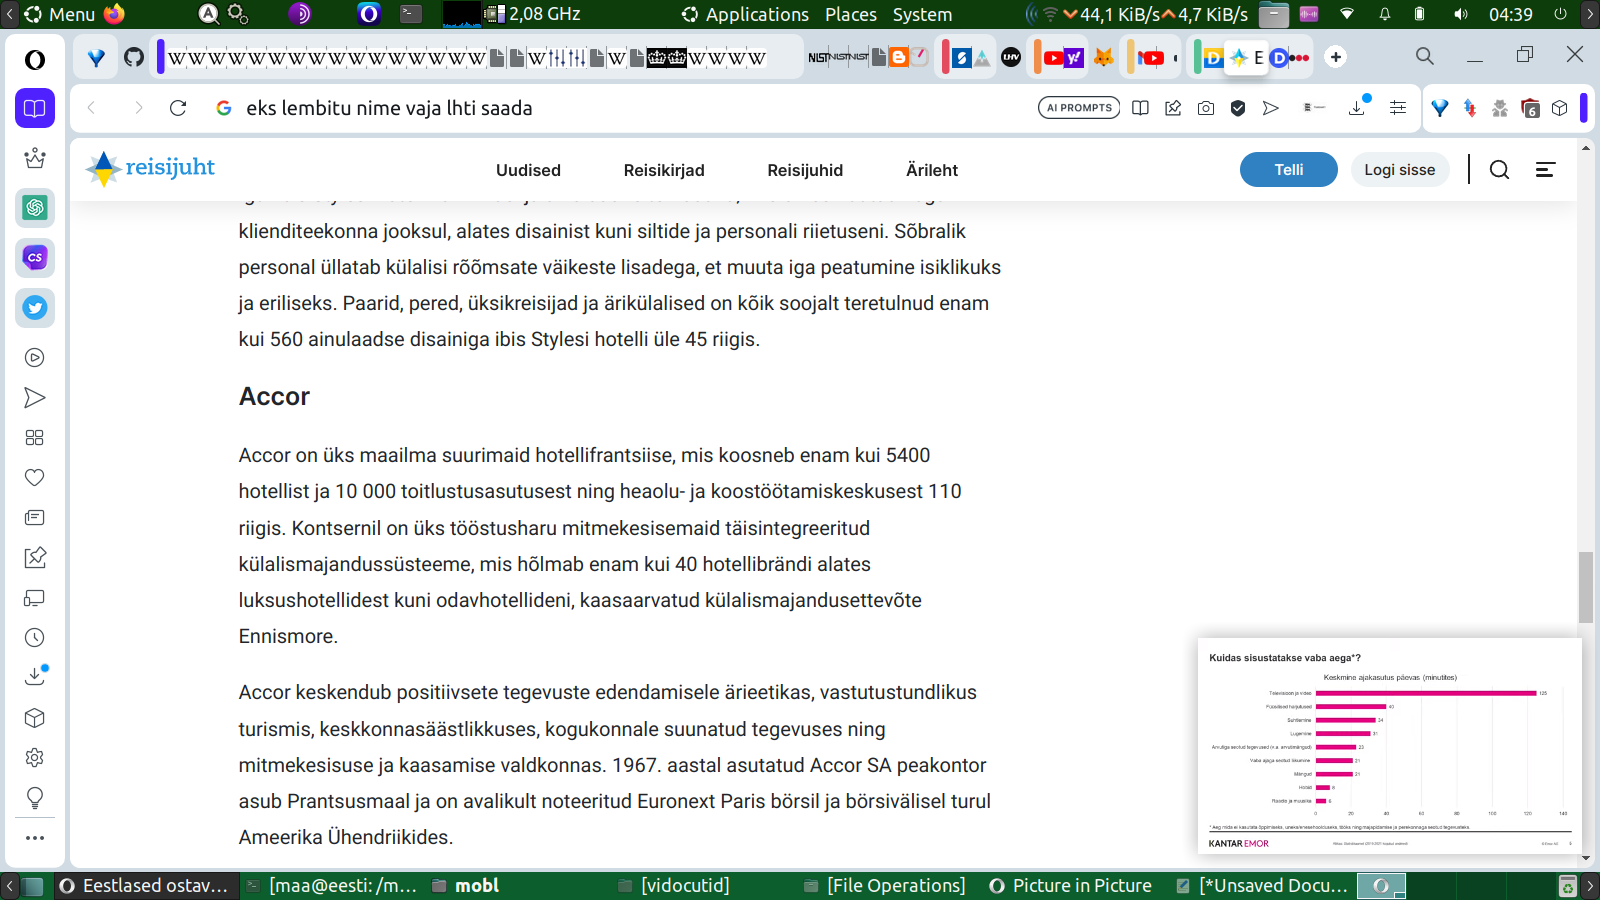Open the paper-plane Flow icon in sidebar
The height and width of the screenshot is (900, 1600).
(x=35, y=398)
